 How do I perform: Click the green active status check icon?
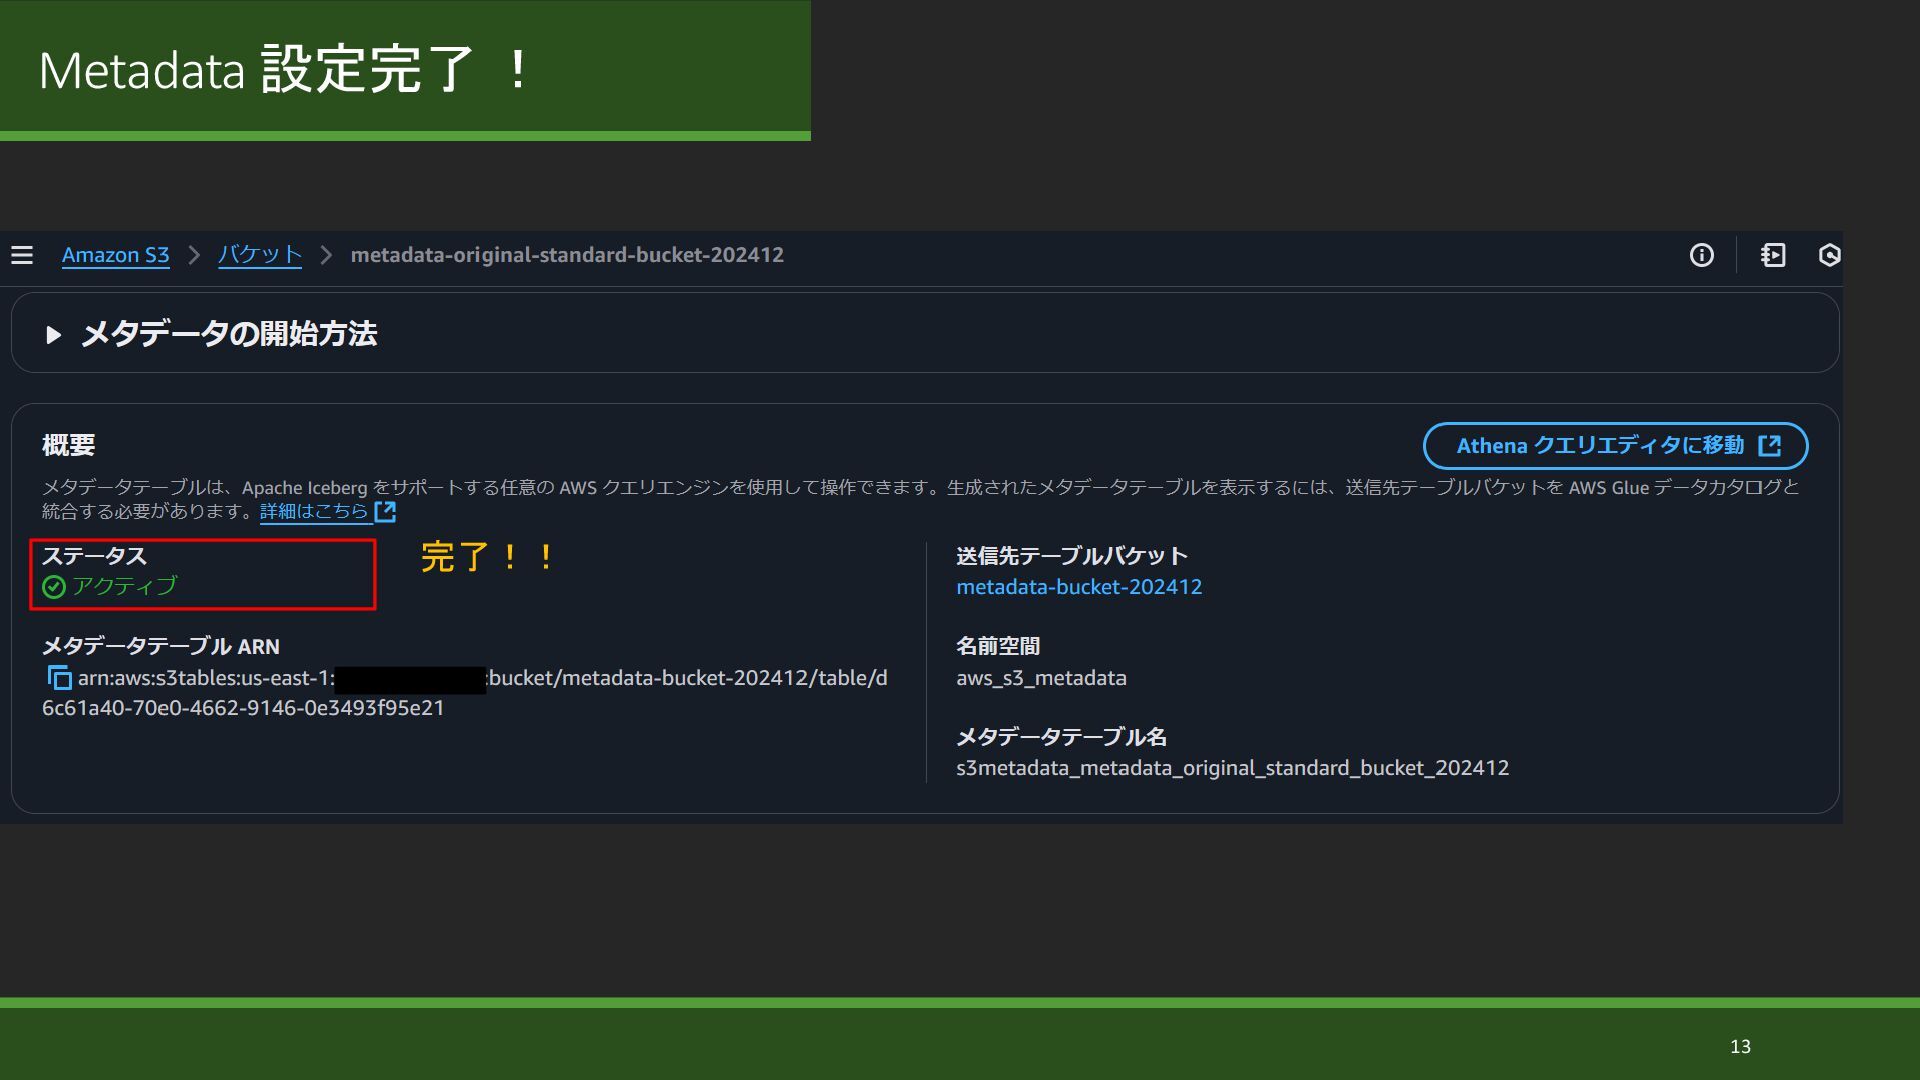(54, 587)
